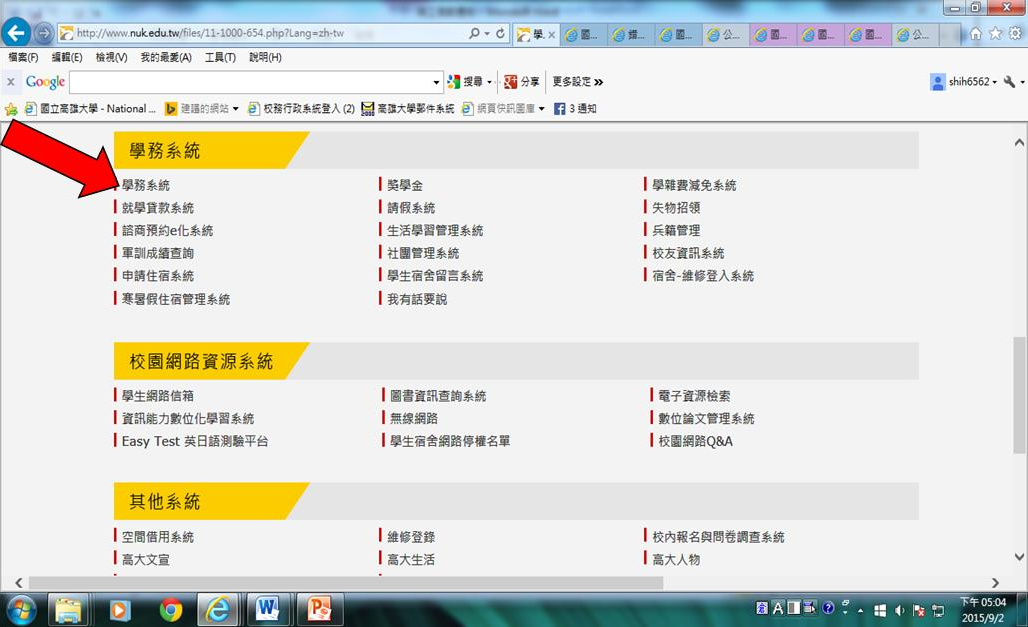This screenshot has height=627, width=1028.
Task: Open PowerPoint from the taskbar
Action: pos(319,608)
